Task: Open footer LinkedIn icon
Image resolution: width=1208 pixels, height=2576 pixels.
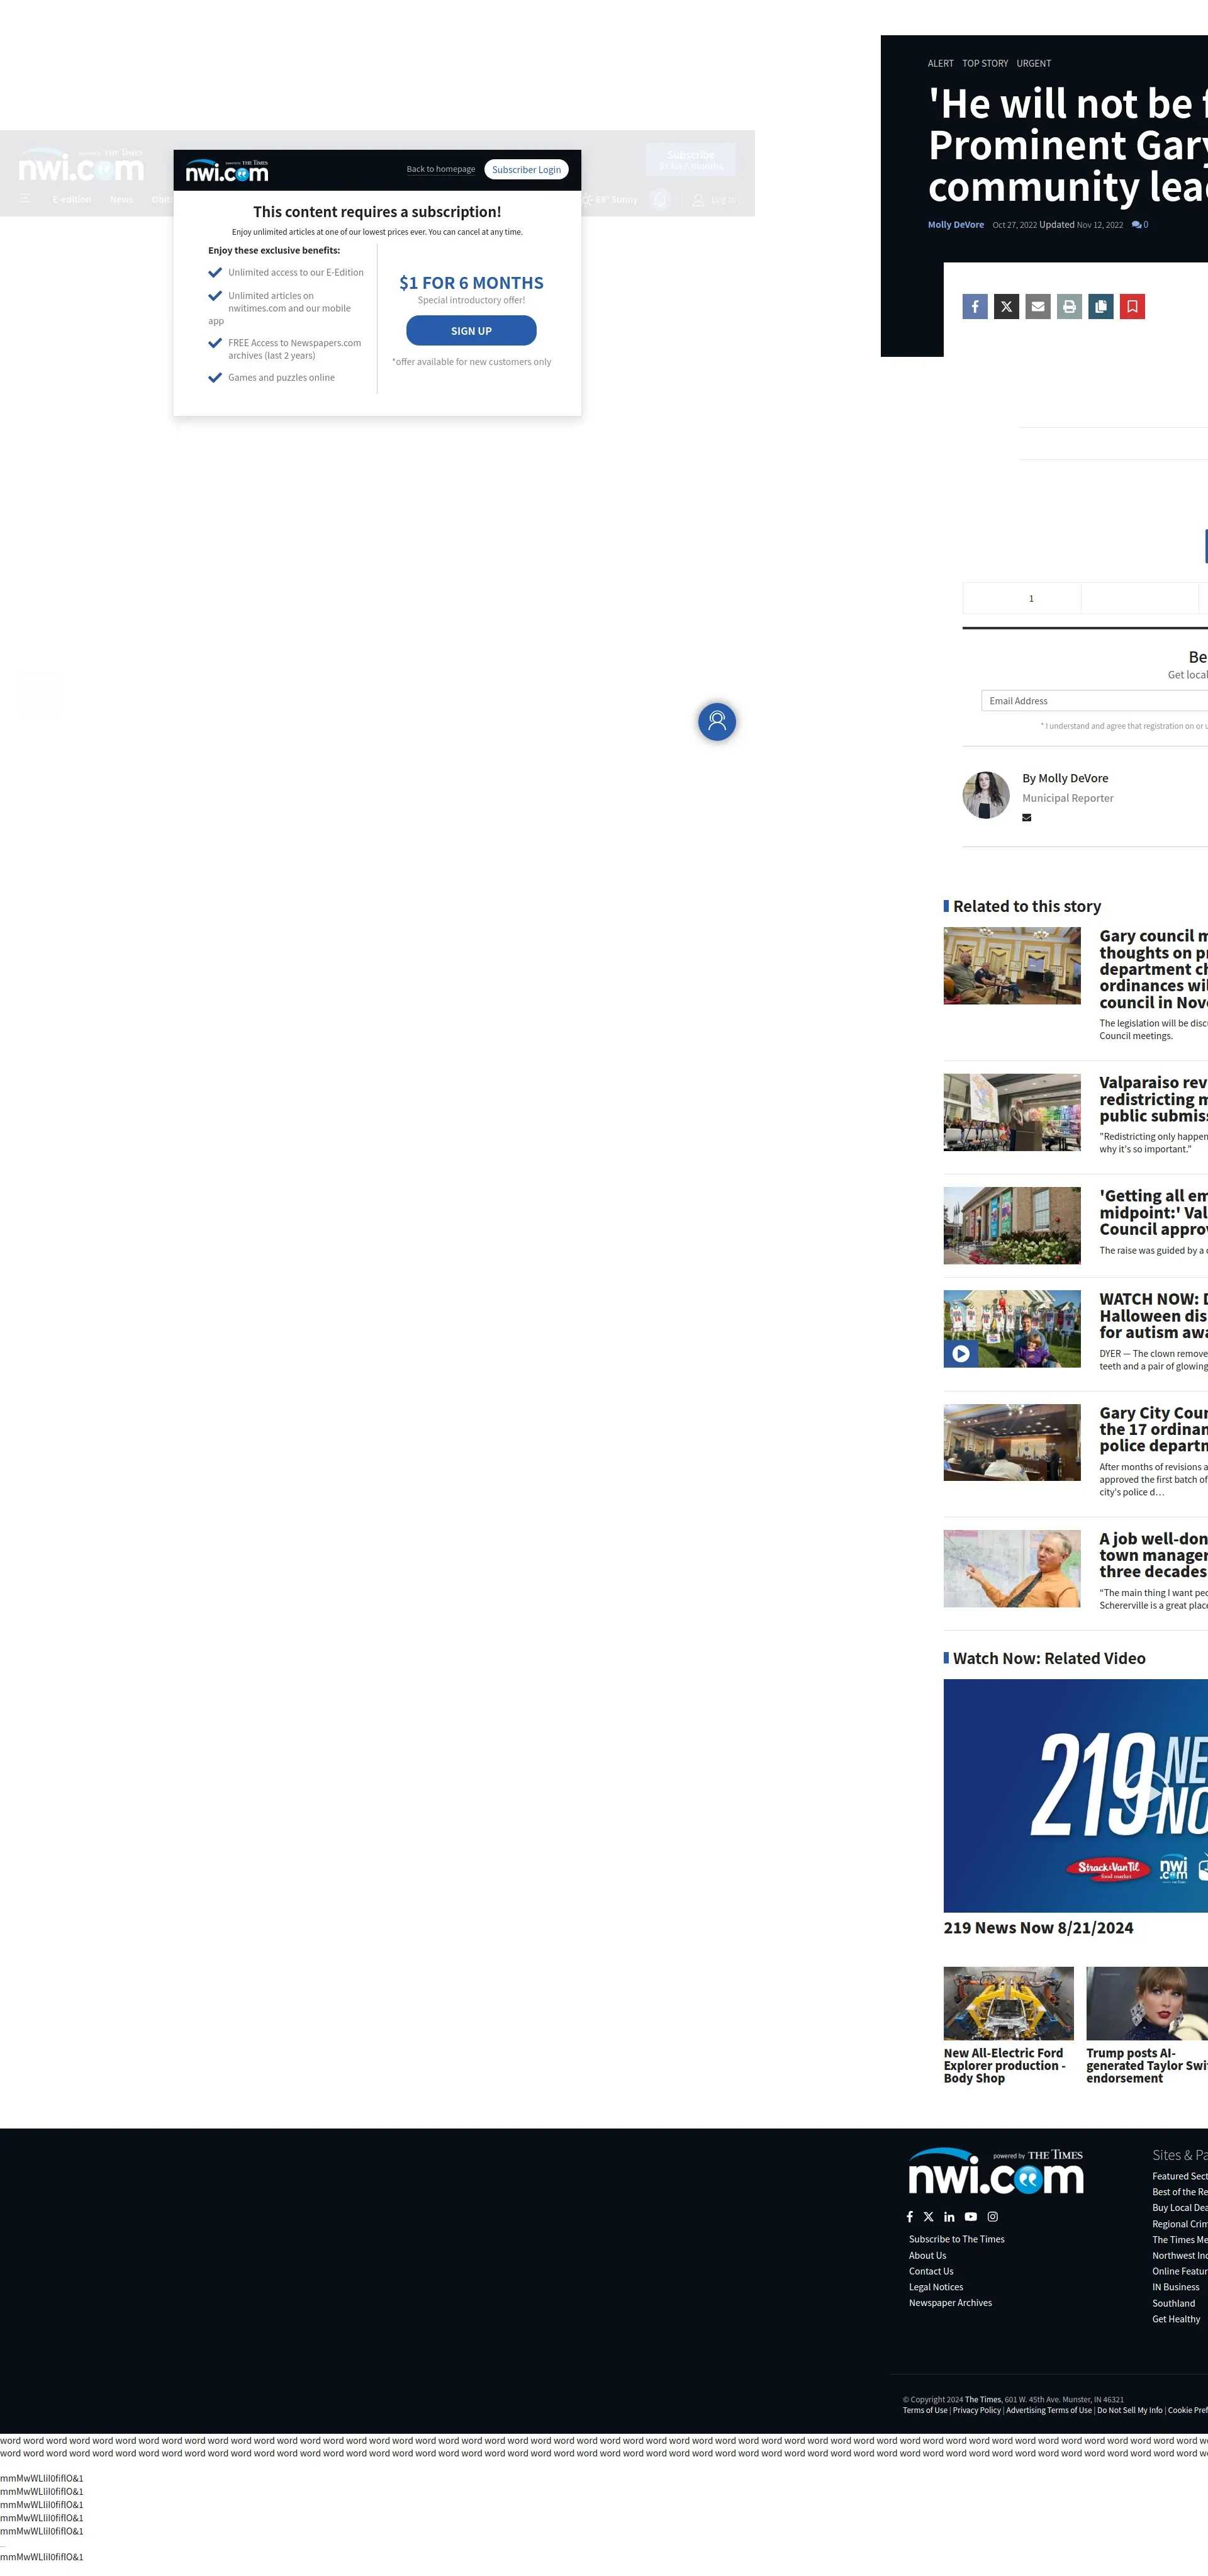Action: (949, 2216)
